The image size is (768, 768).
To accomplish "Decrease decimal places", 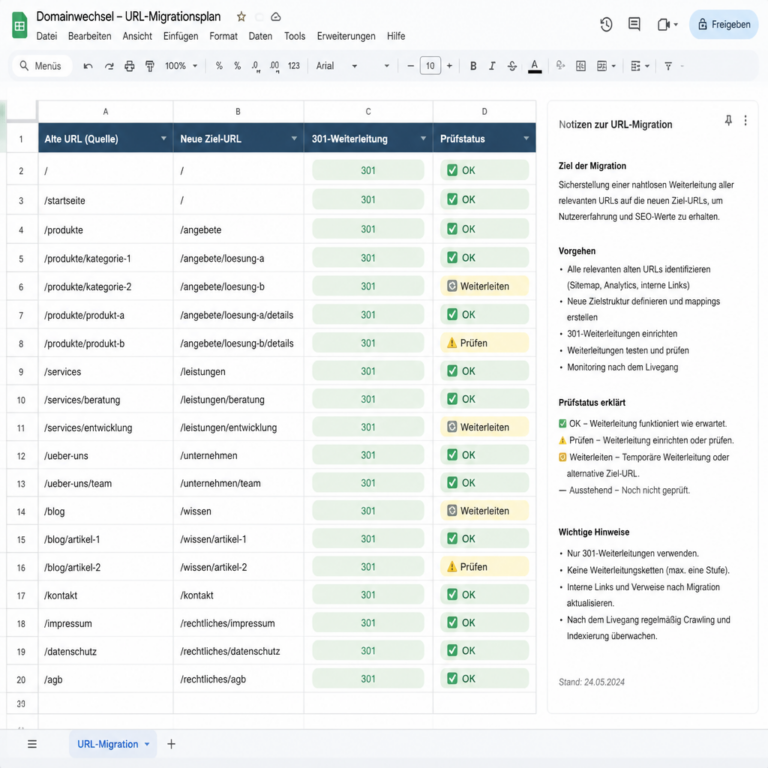I will [256, 66].
